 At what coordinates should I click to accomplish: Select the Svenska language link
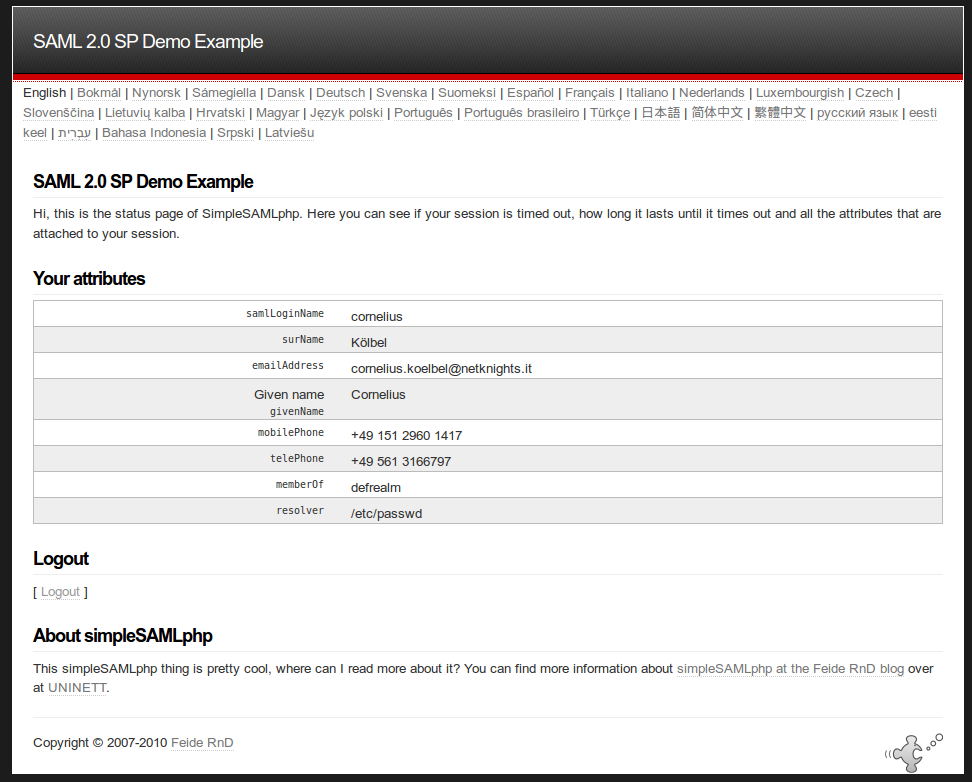pos(401,93)
